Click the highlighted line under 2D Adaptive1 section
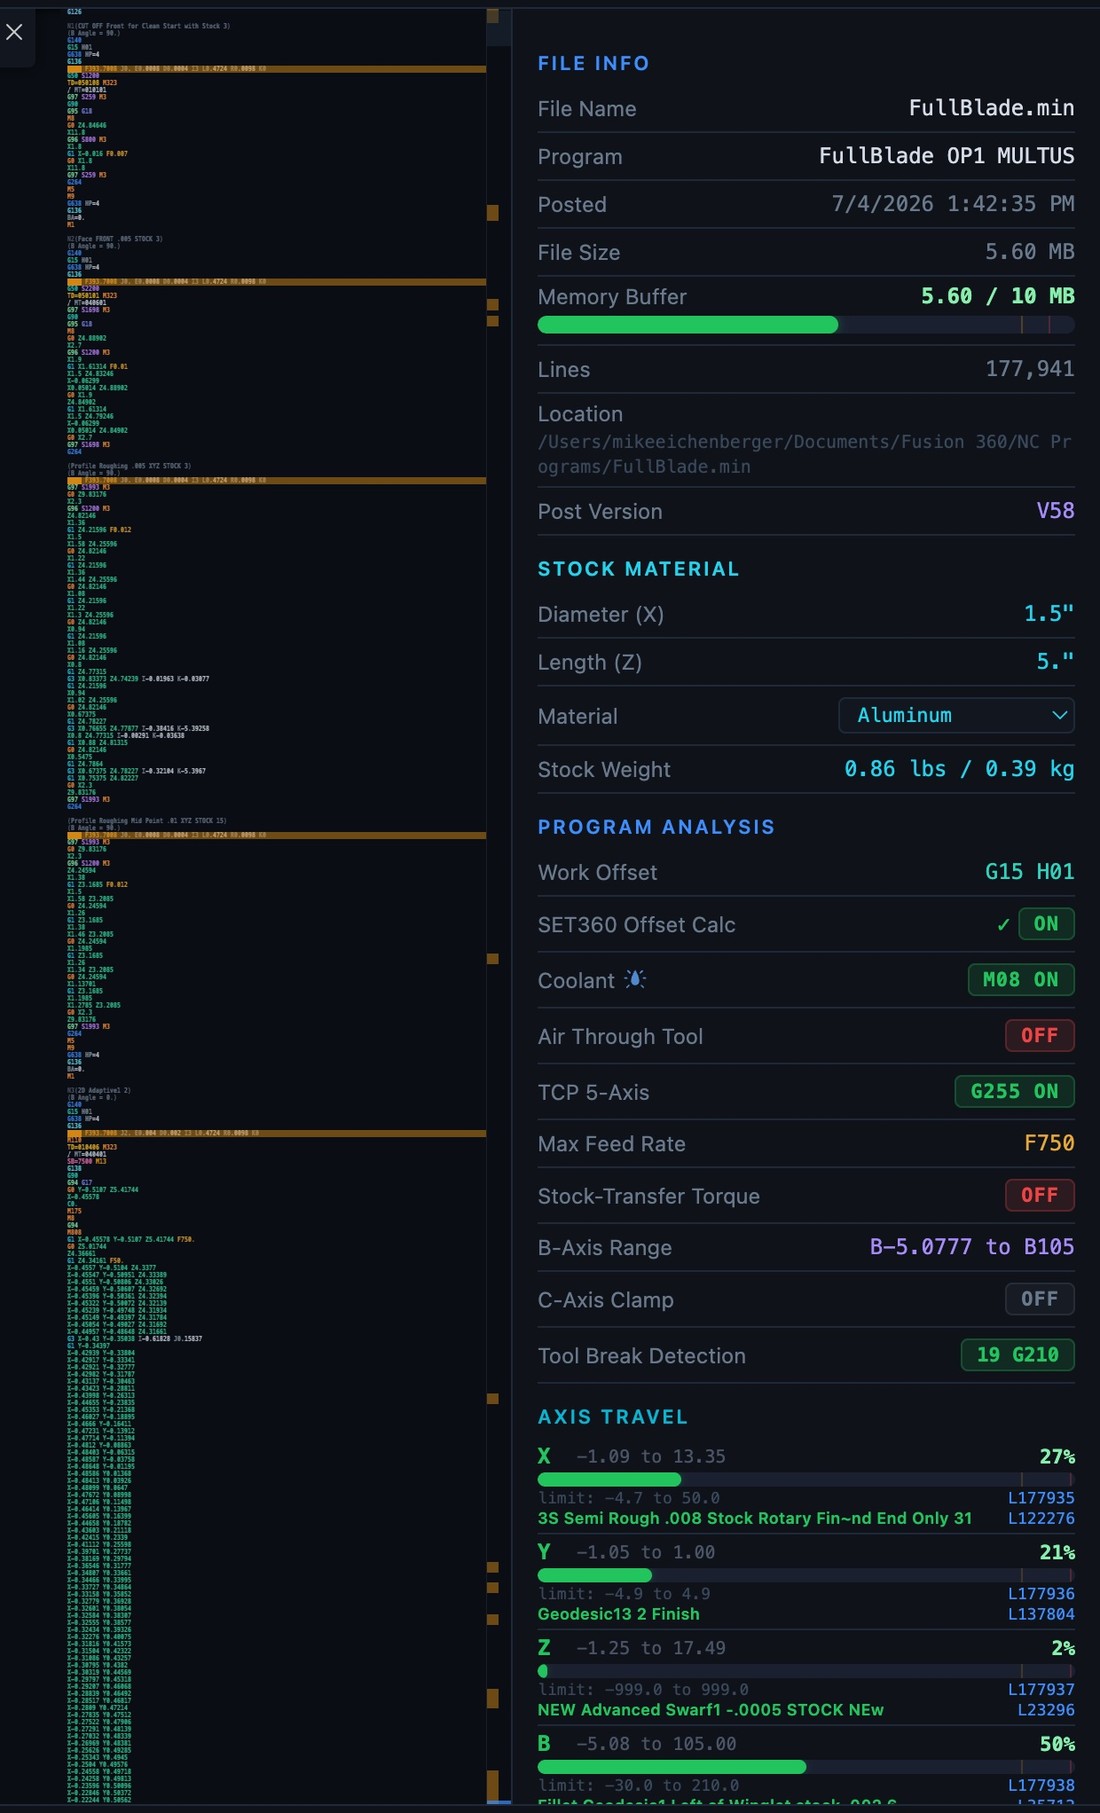 [x=276, y=1133]
